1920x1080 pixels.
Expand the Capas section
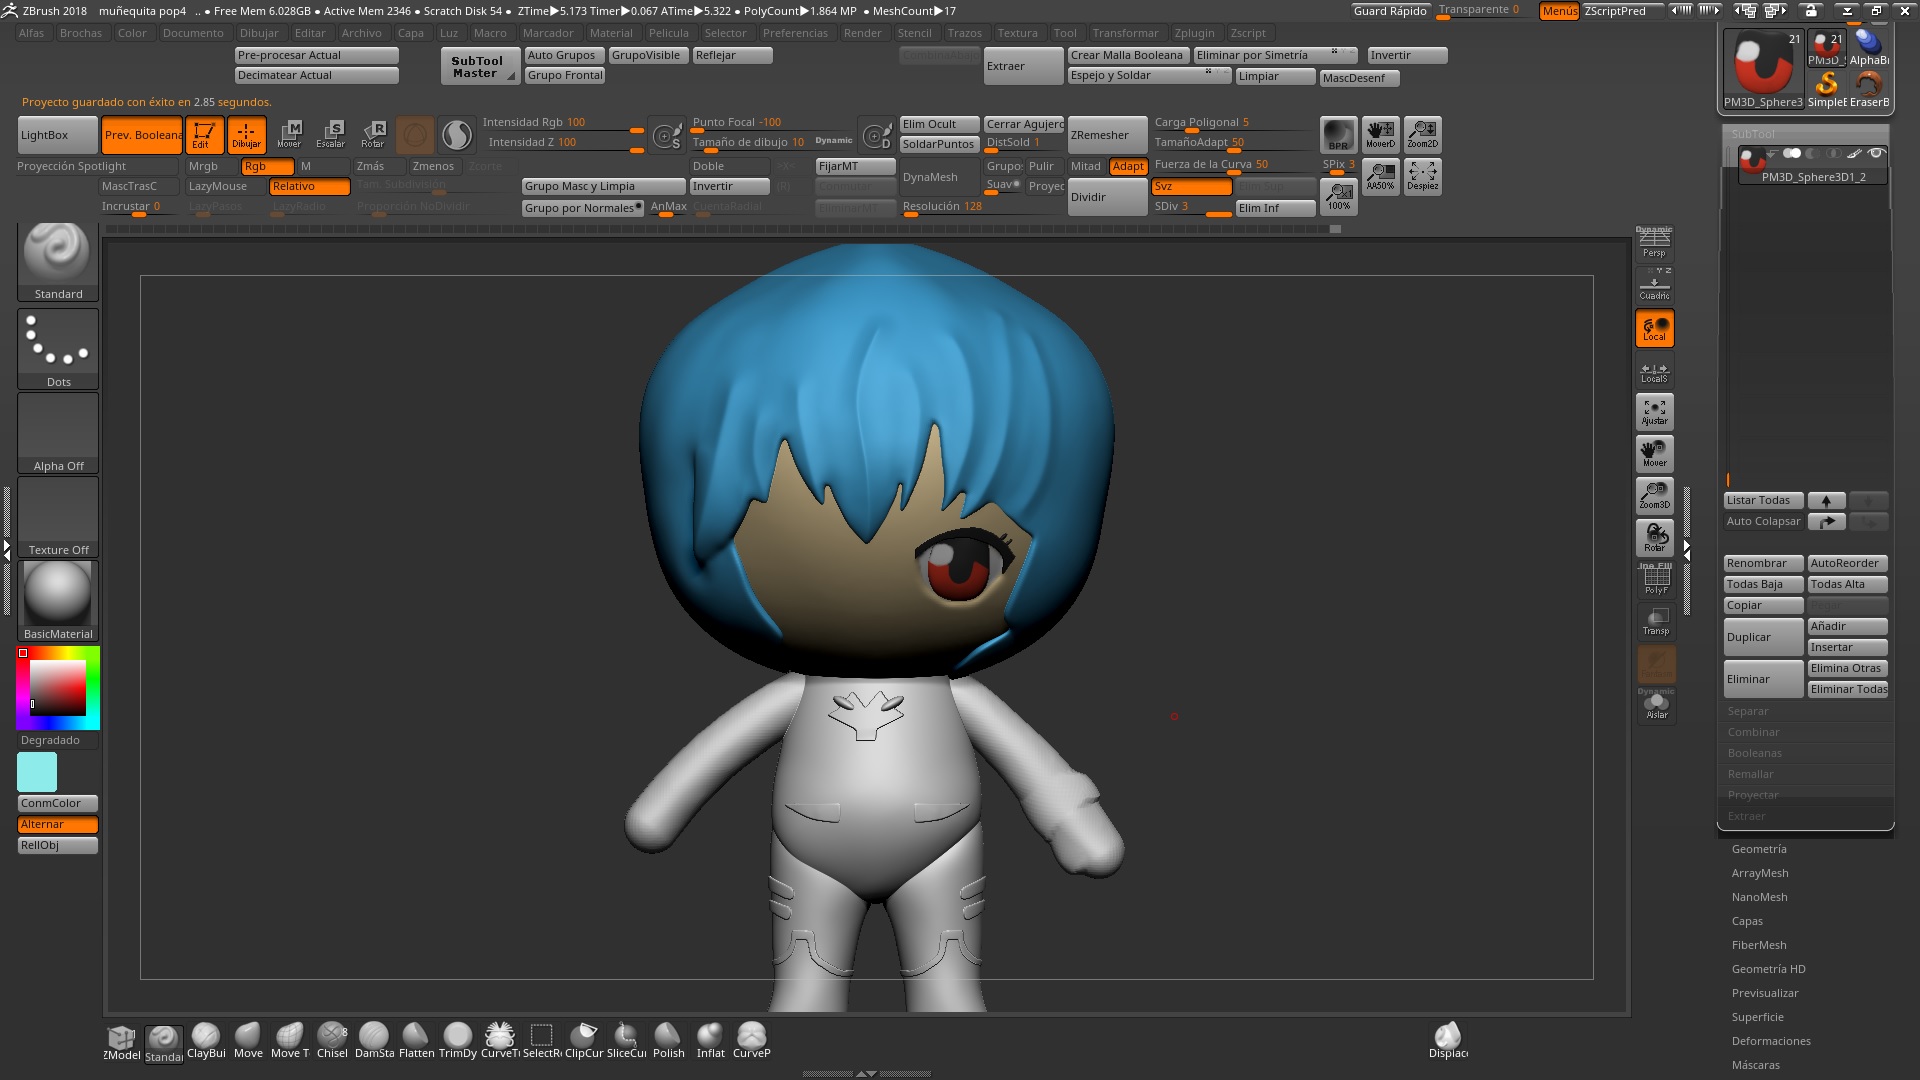click(x=1747, y=921)
